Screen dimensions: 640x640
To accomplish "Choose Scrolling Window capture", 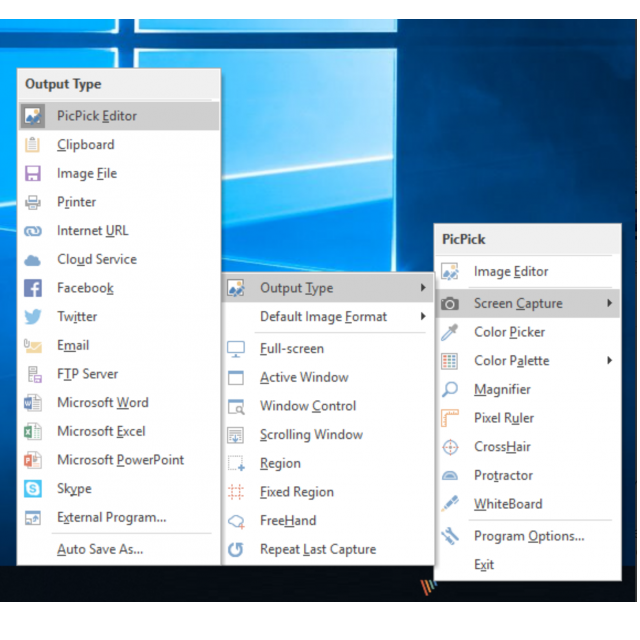I will (328, 435).
